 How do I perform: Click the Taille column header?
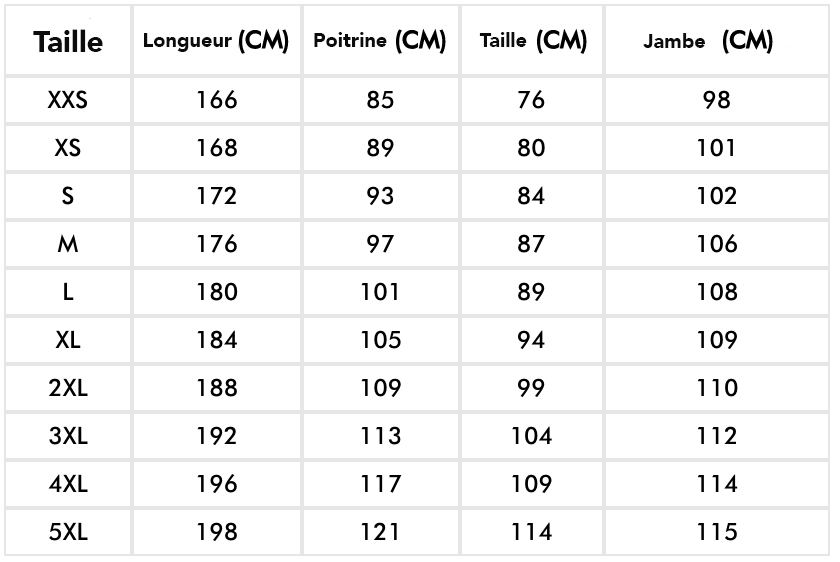(68, 41)
